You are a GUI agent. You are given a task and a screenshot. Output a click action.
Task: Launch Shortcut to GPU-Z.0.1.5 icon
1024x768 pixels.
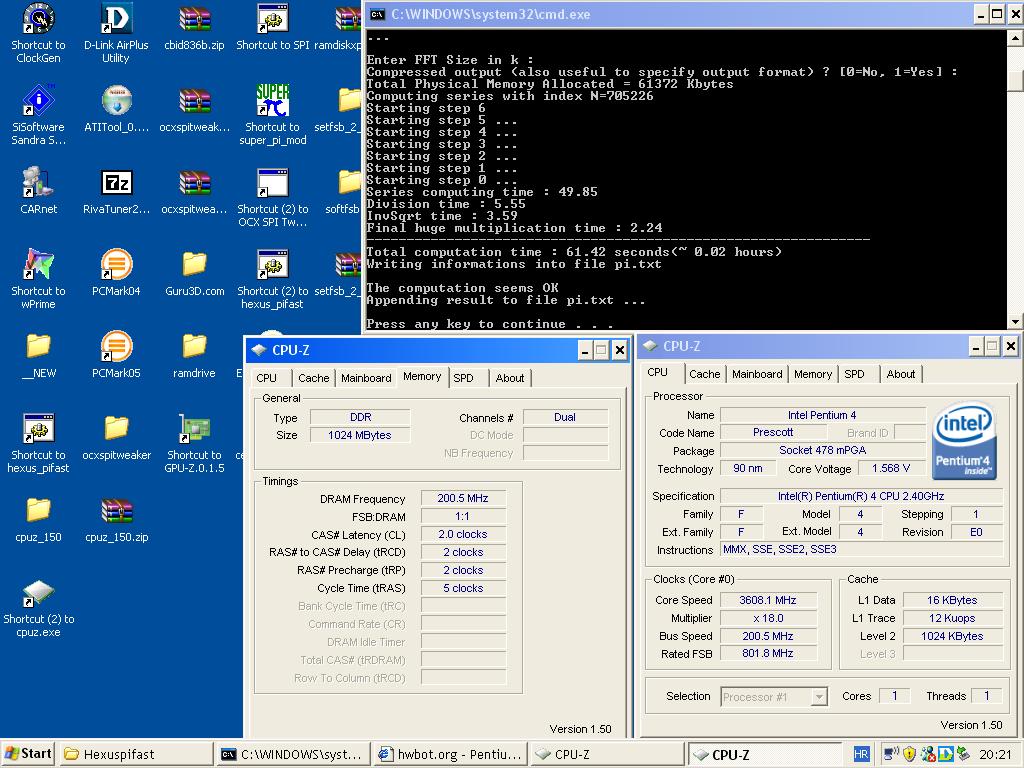(x=195, y=429)
